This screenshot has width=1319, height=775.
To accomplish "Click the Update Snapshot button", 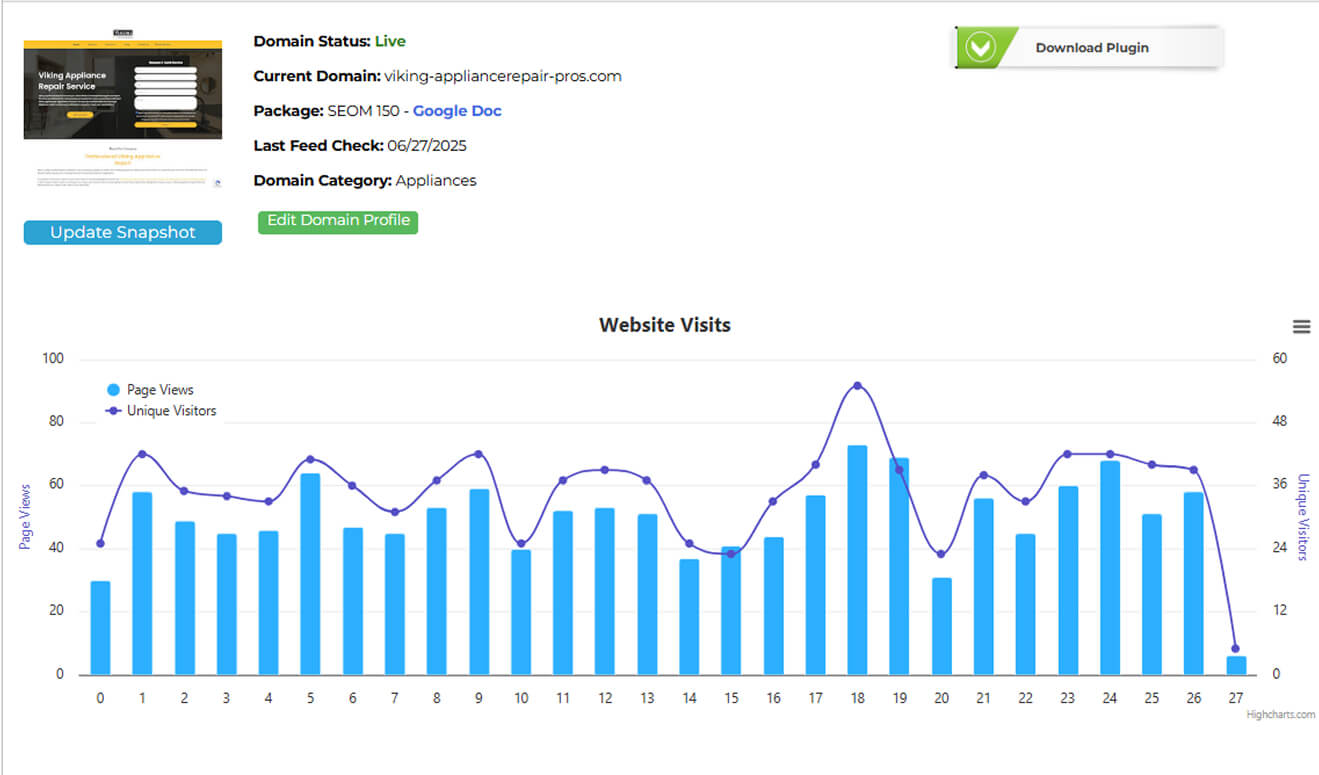I will 123,233.
